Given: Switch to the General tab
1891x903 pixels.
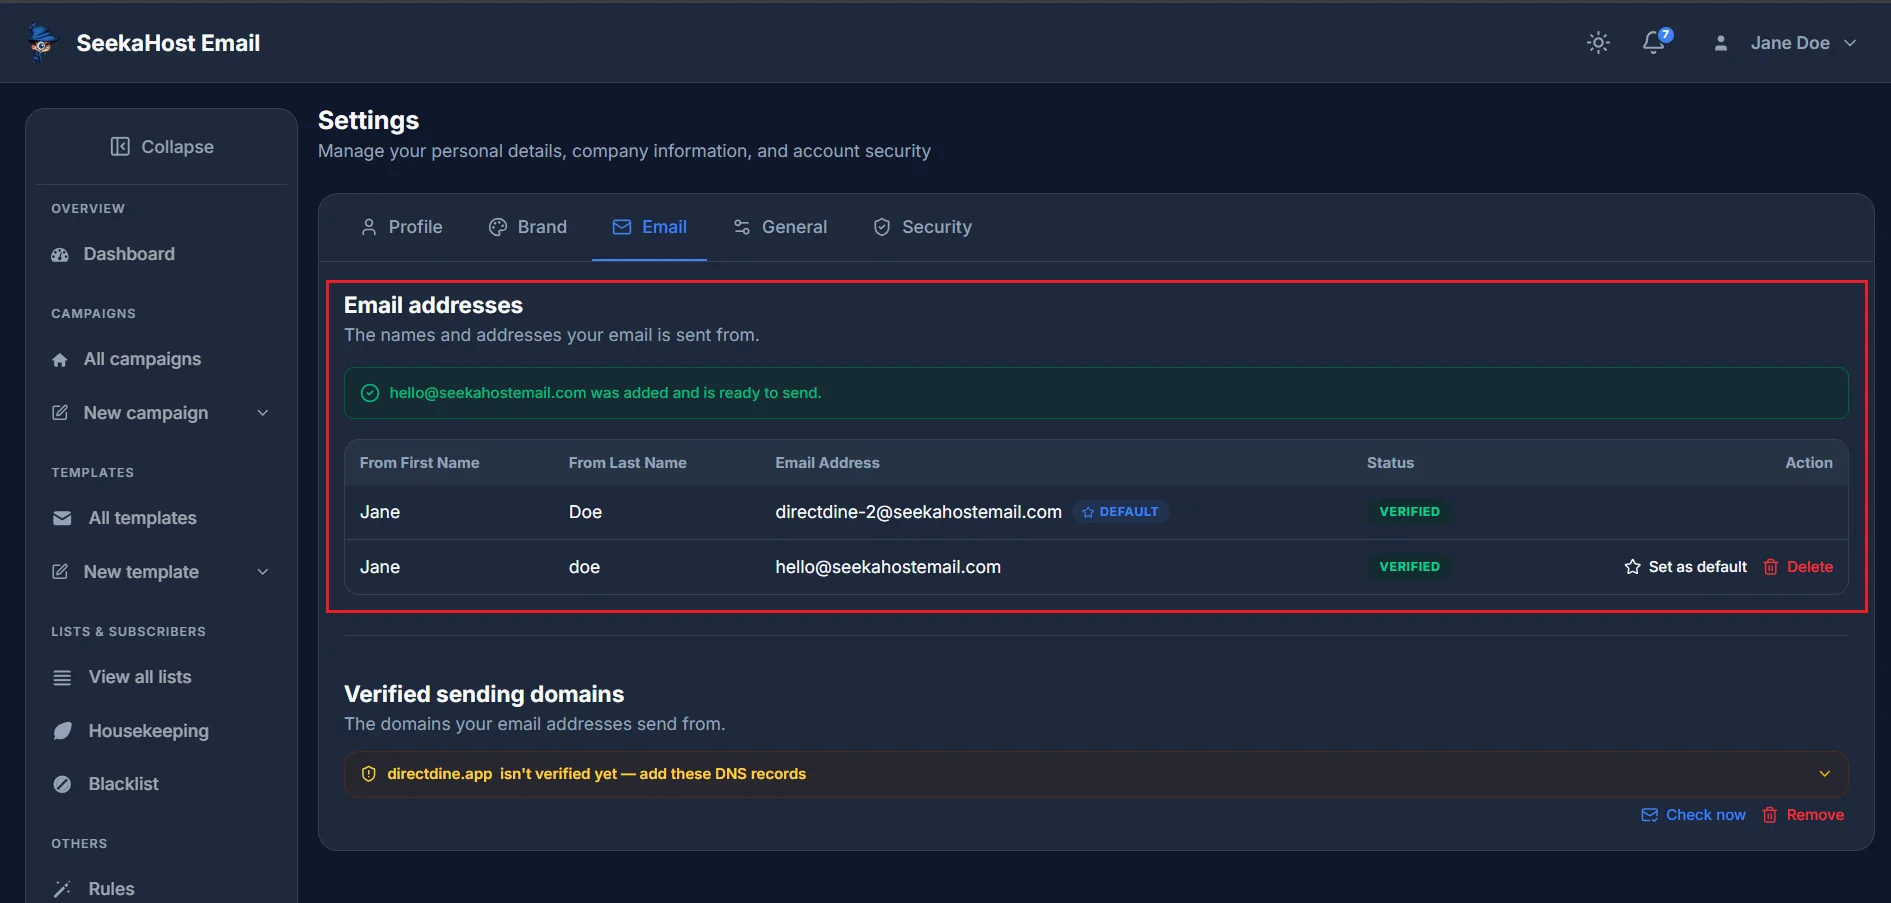Looking at the screenshot, I should 780,227.
